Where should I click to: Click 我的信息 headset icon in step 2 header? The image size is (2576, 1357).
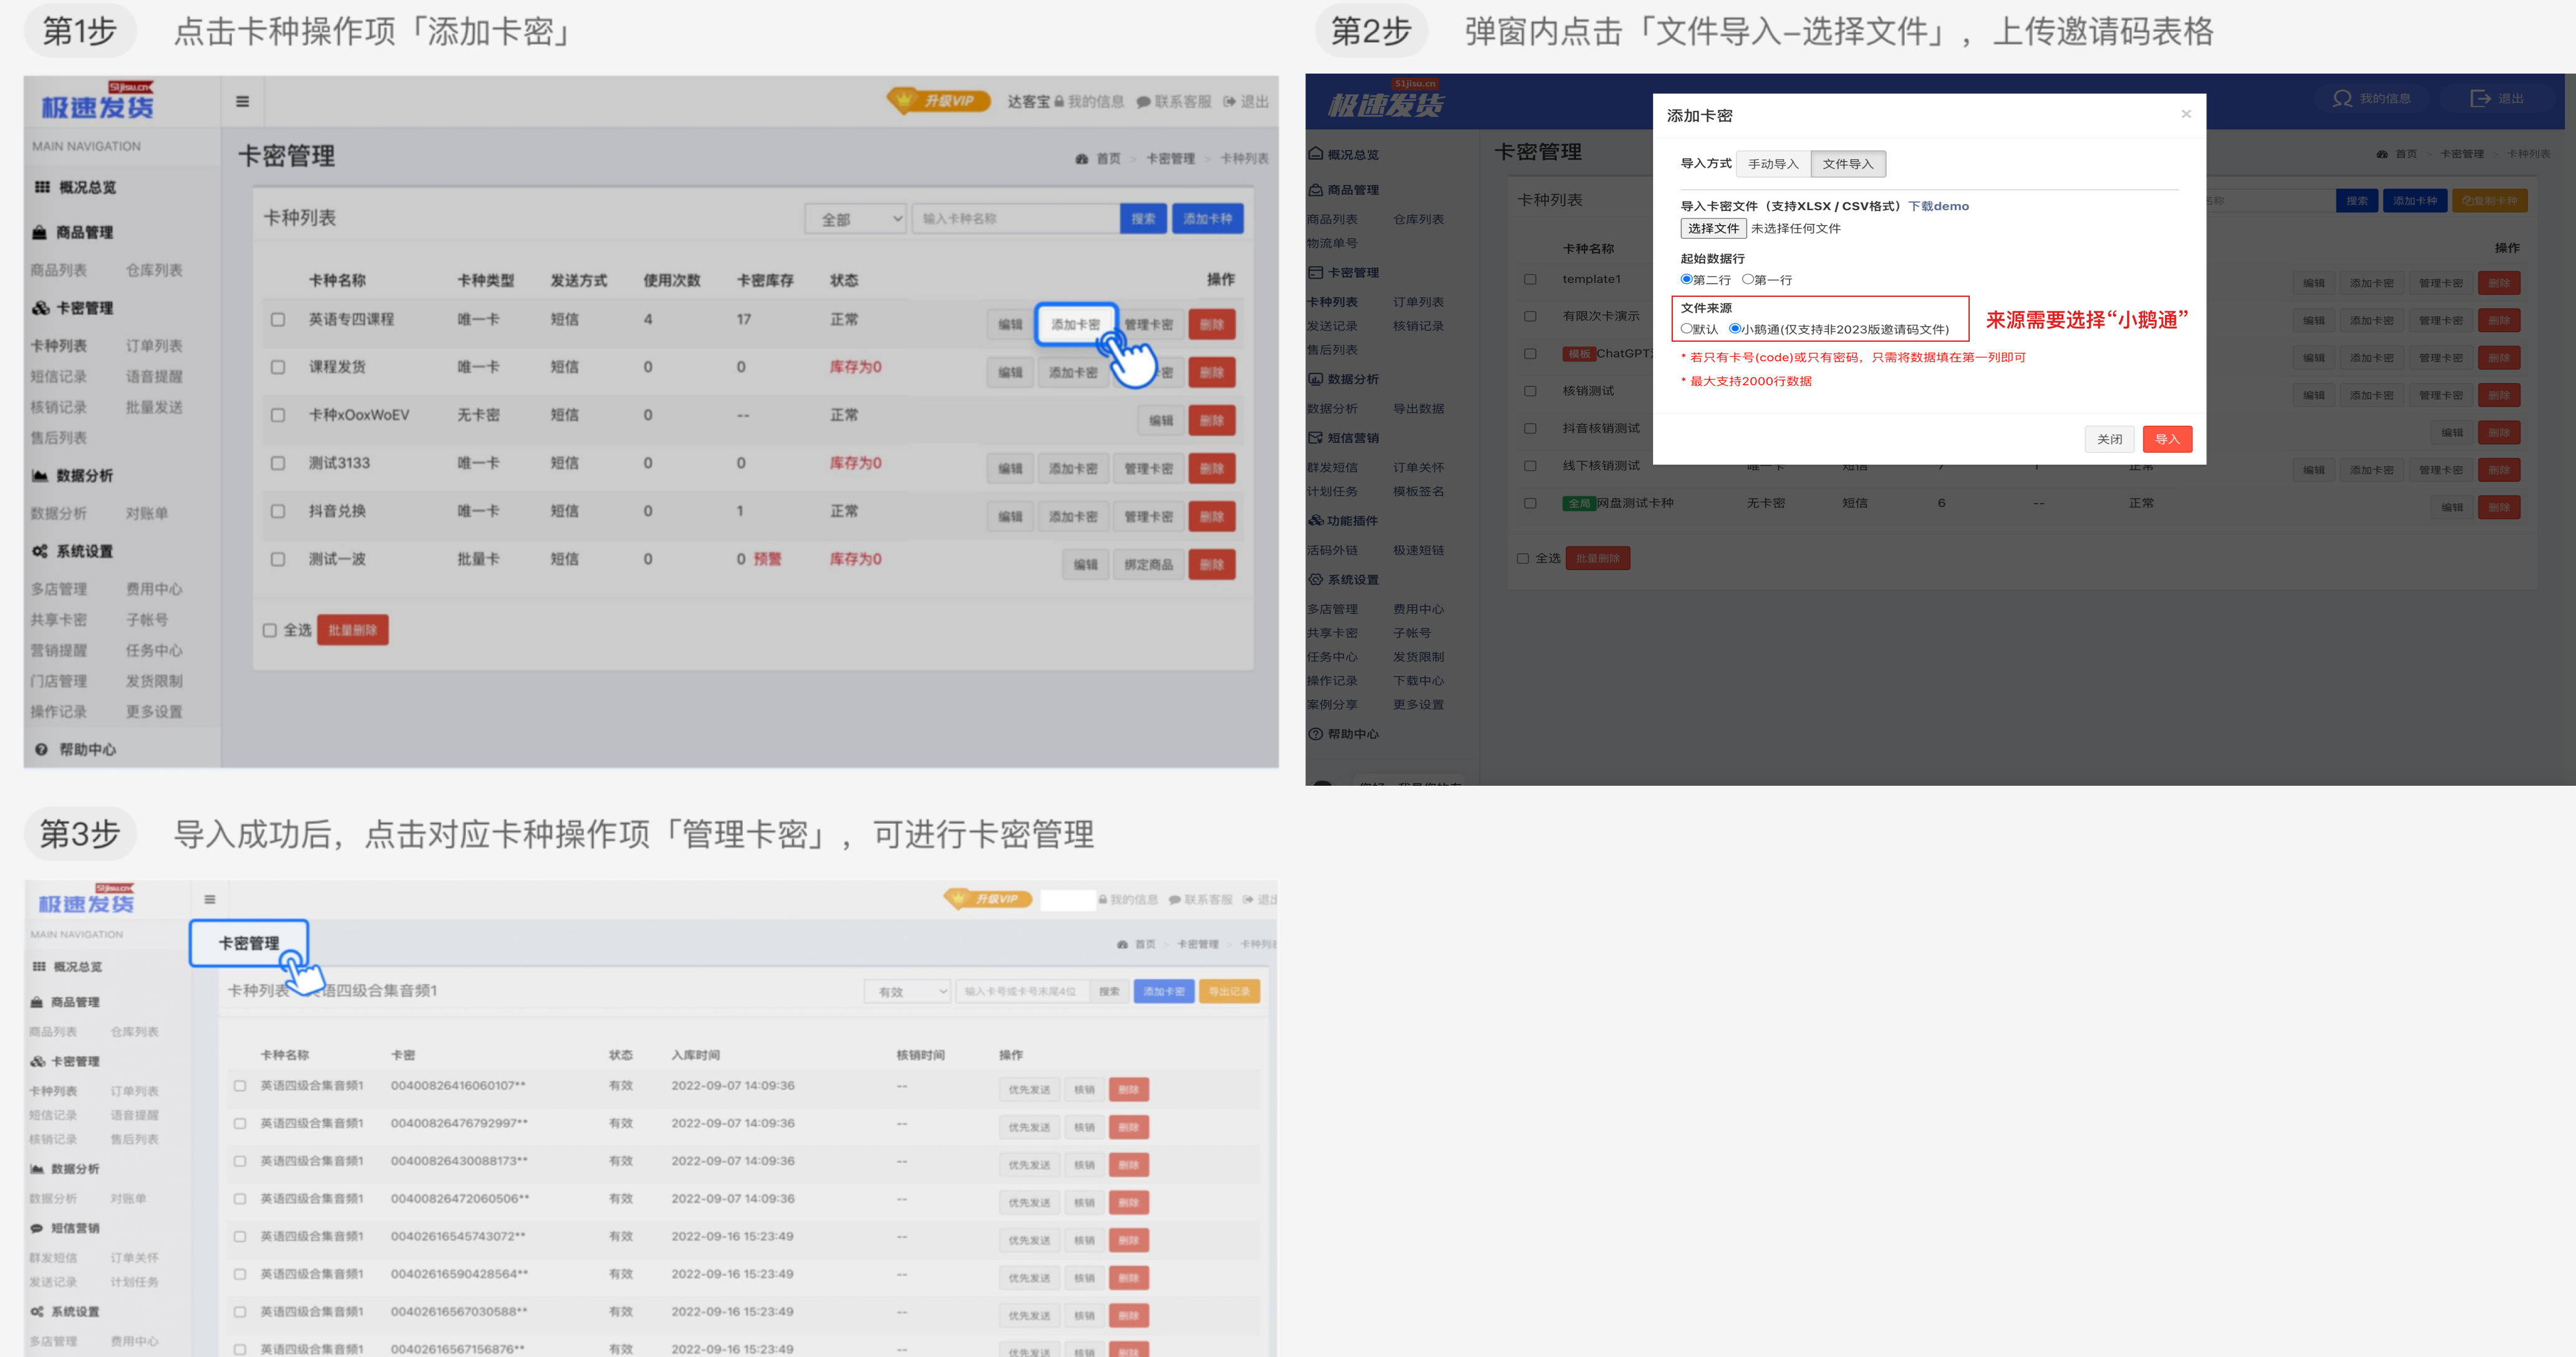coord(2342,98)
